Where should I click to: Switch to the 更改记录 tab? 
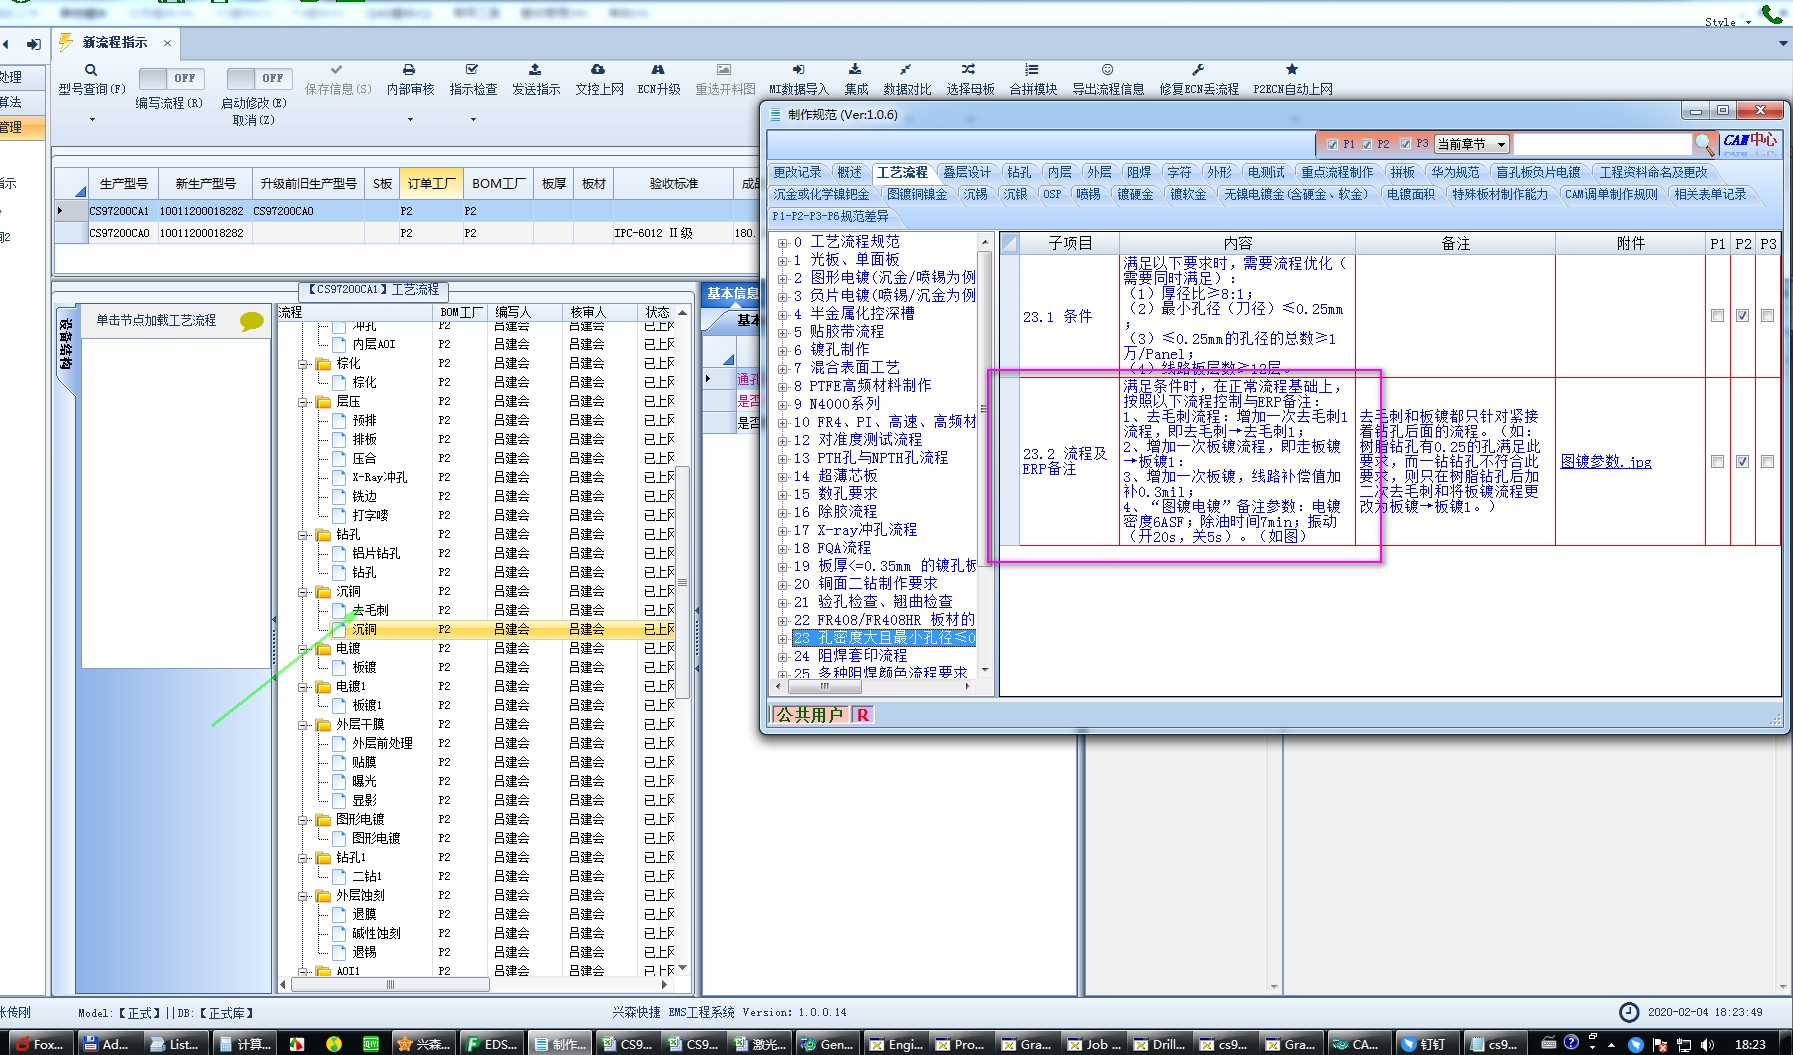(x=797, y=173)
